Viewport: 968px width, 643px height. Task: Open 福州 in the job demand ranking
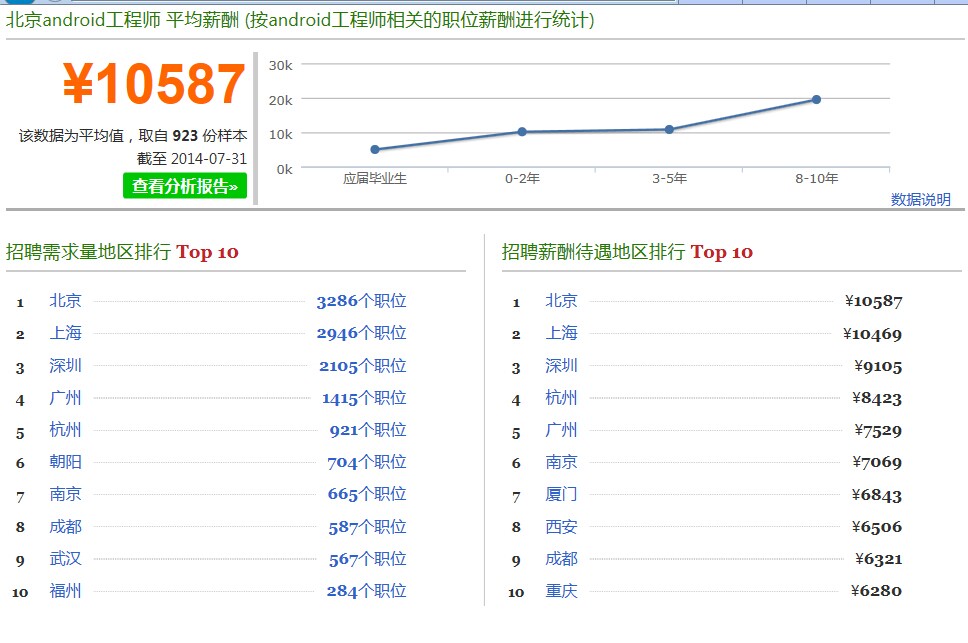[65, 591]
